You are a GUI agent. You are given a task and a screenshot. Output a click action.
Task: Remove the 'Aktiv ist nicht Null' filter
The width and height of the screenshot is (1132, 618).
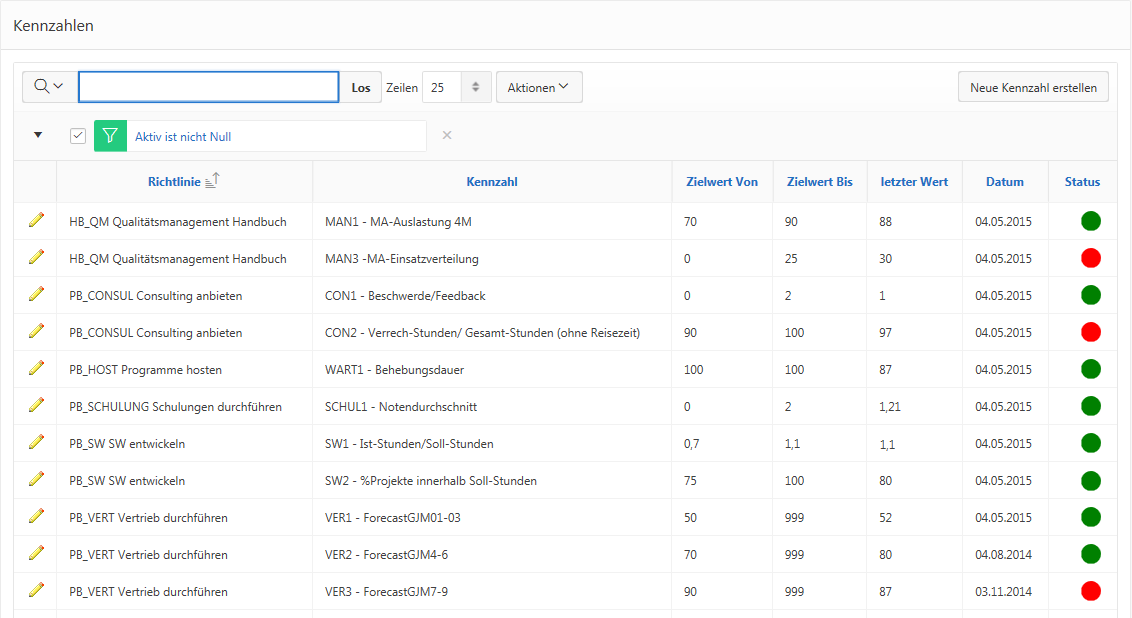click(447, 135)
